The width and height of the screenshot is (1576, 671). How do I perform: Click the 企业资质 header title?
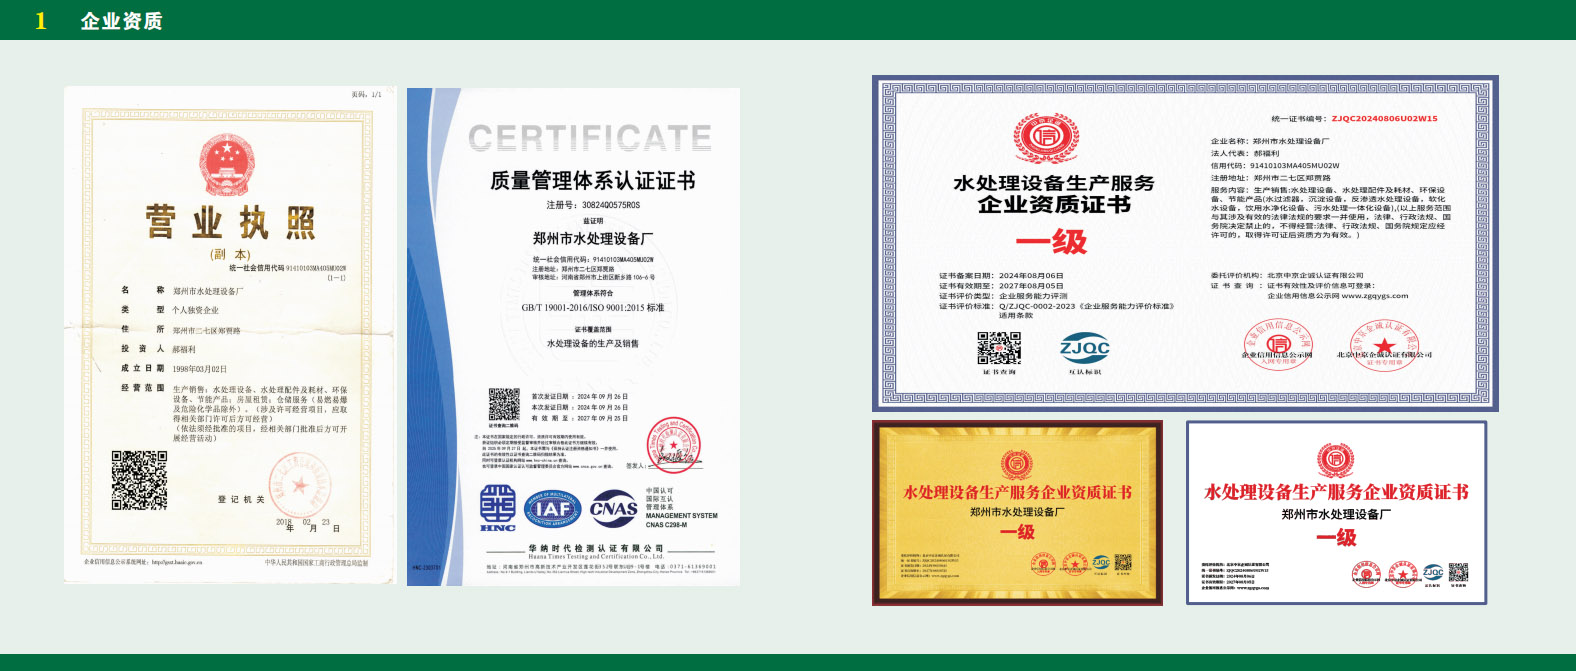(x=121, y=21)
